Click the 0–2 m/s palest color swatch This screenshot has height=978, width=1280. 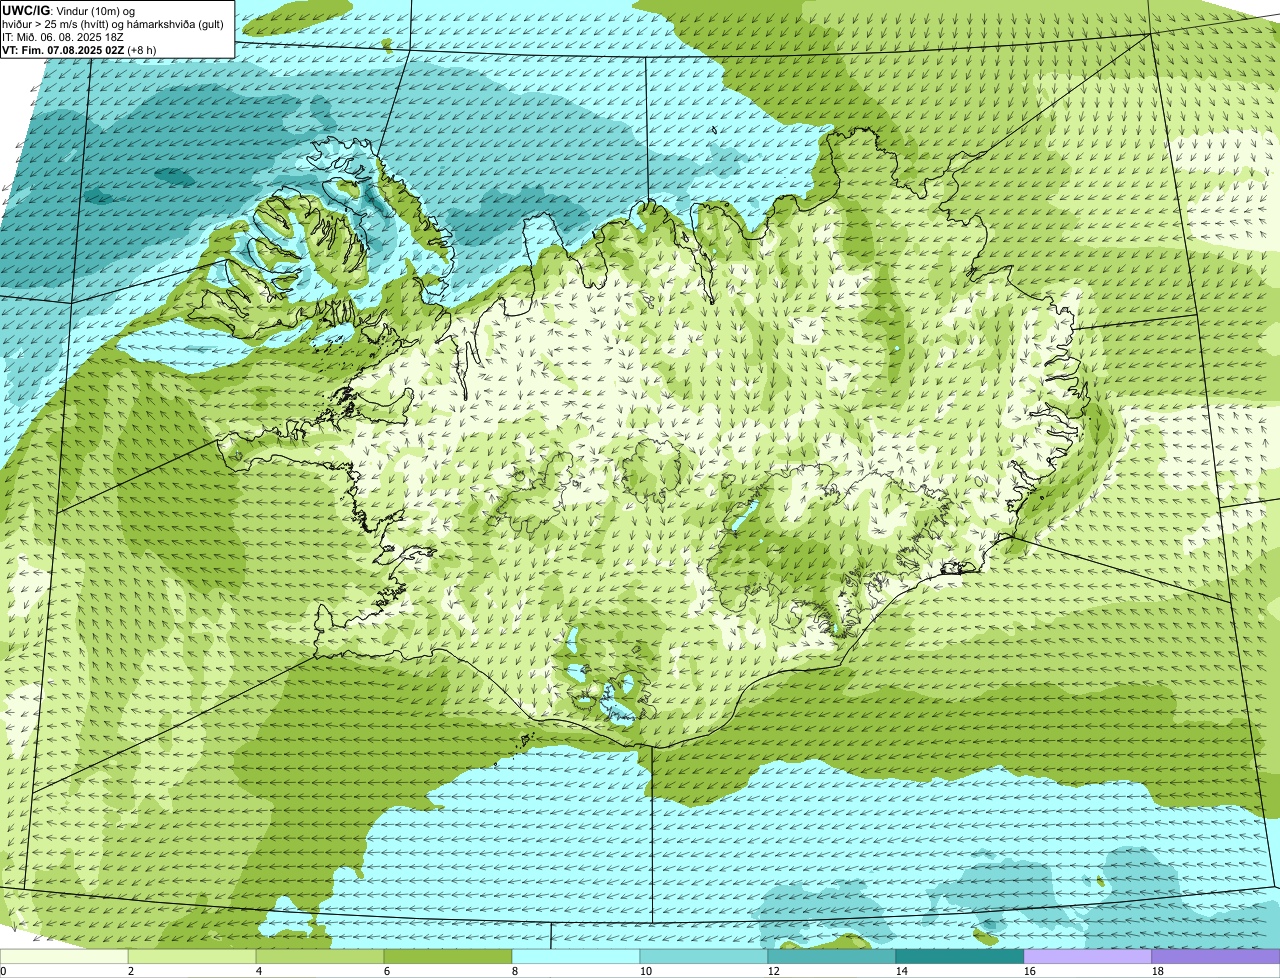pos(64,957)
